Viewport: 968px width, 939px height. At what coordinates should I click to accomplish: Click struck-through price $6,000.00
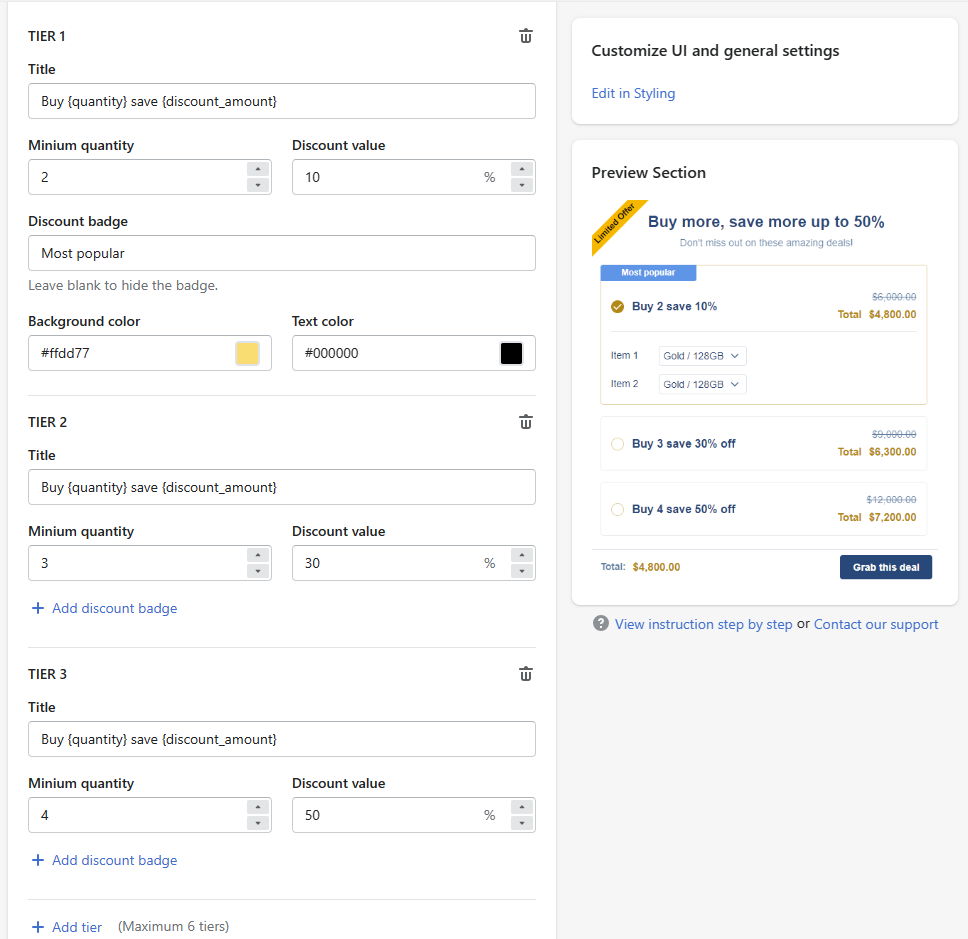coord(894,297)
